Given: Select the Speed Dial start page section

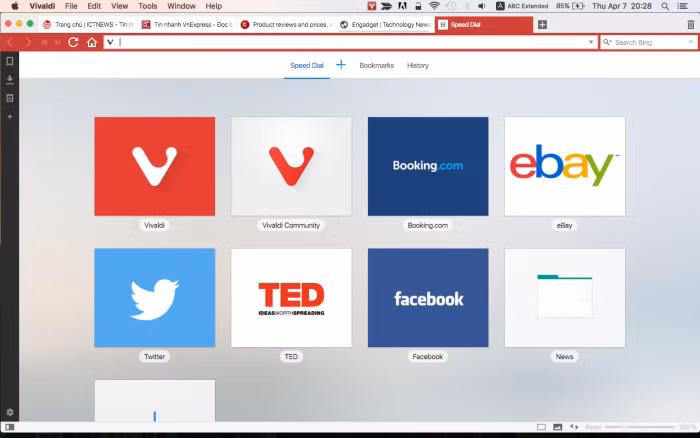Looking at the screenshot, I should [x=307, y=65].
